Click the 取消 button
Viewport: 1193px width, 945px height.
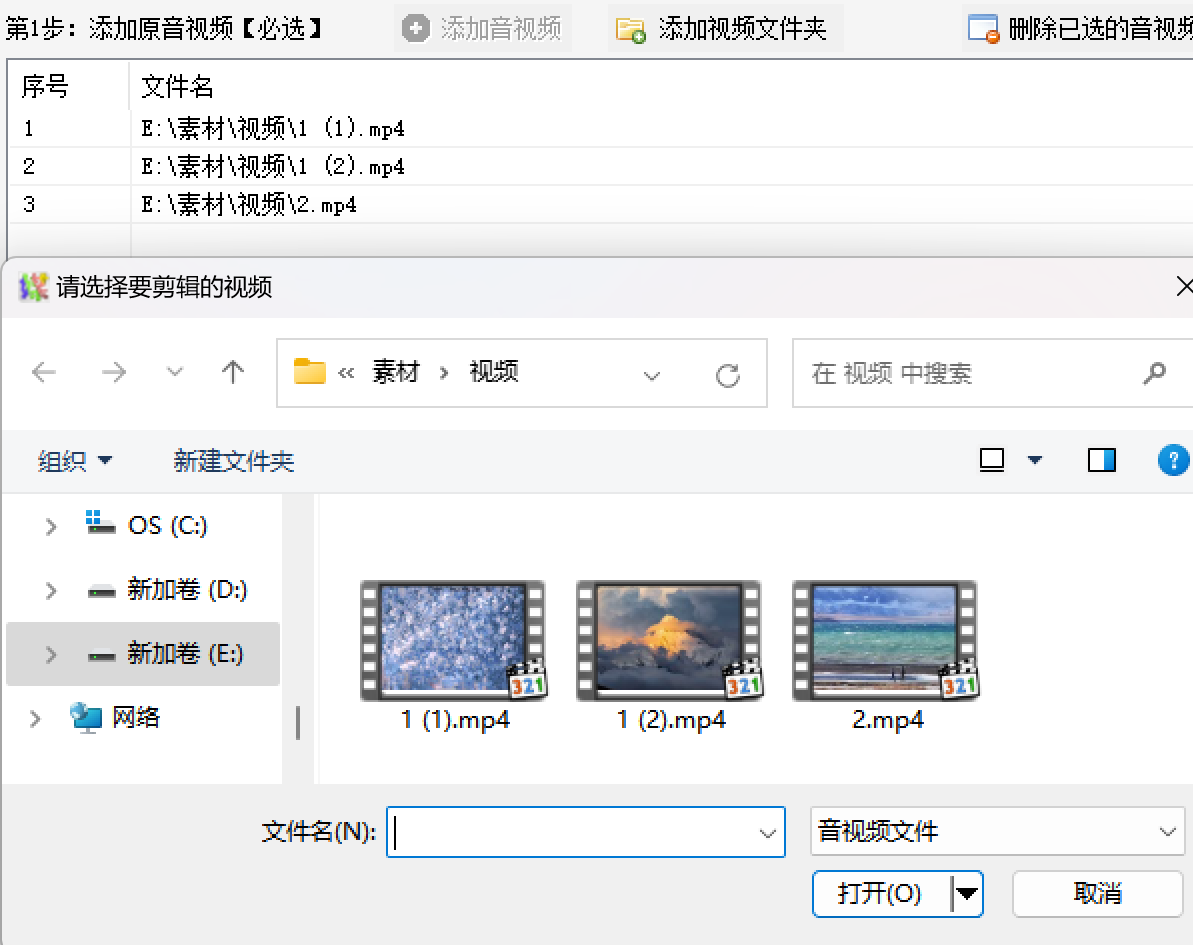(1097, 894)
